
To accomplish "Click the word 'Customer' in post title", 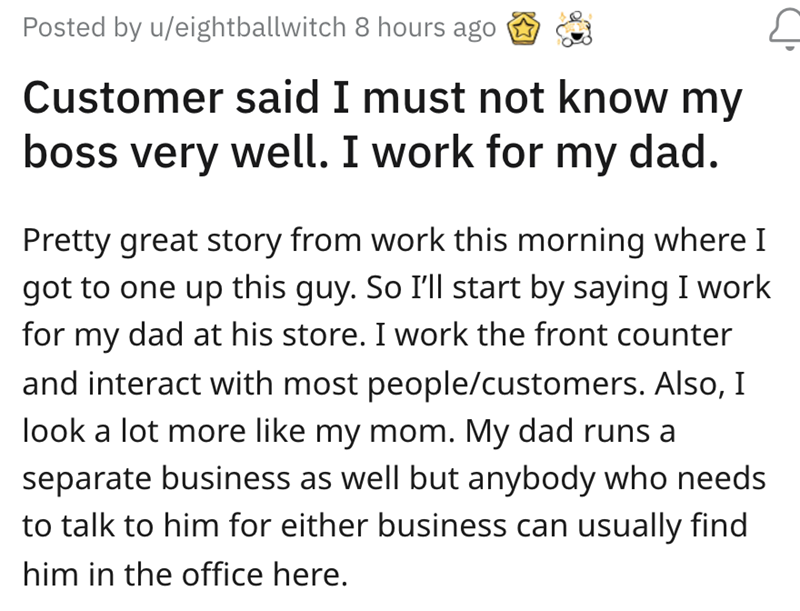I will 117,100.
